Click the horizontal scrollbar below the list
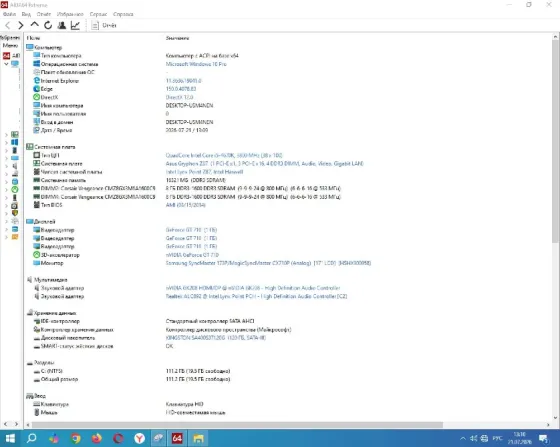560x447 pixels. [237, 425]
